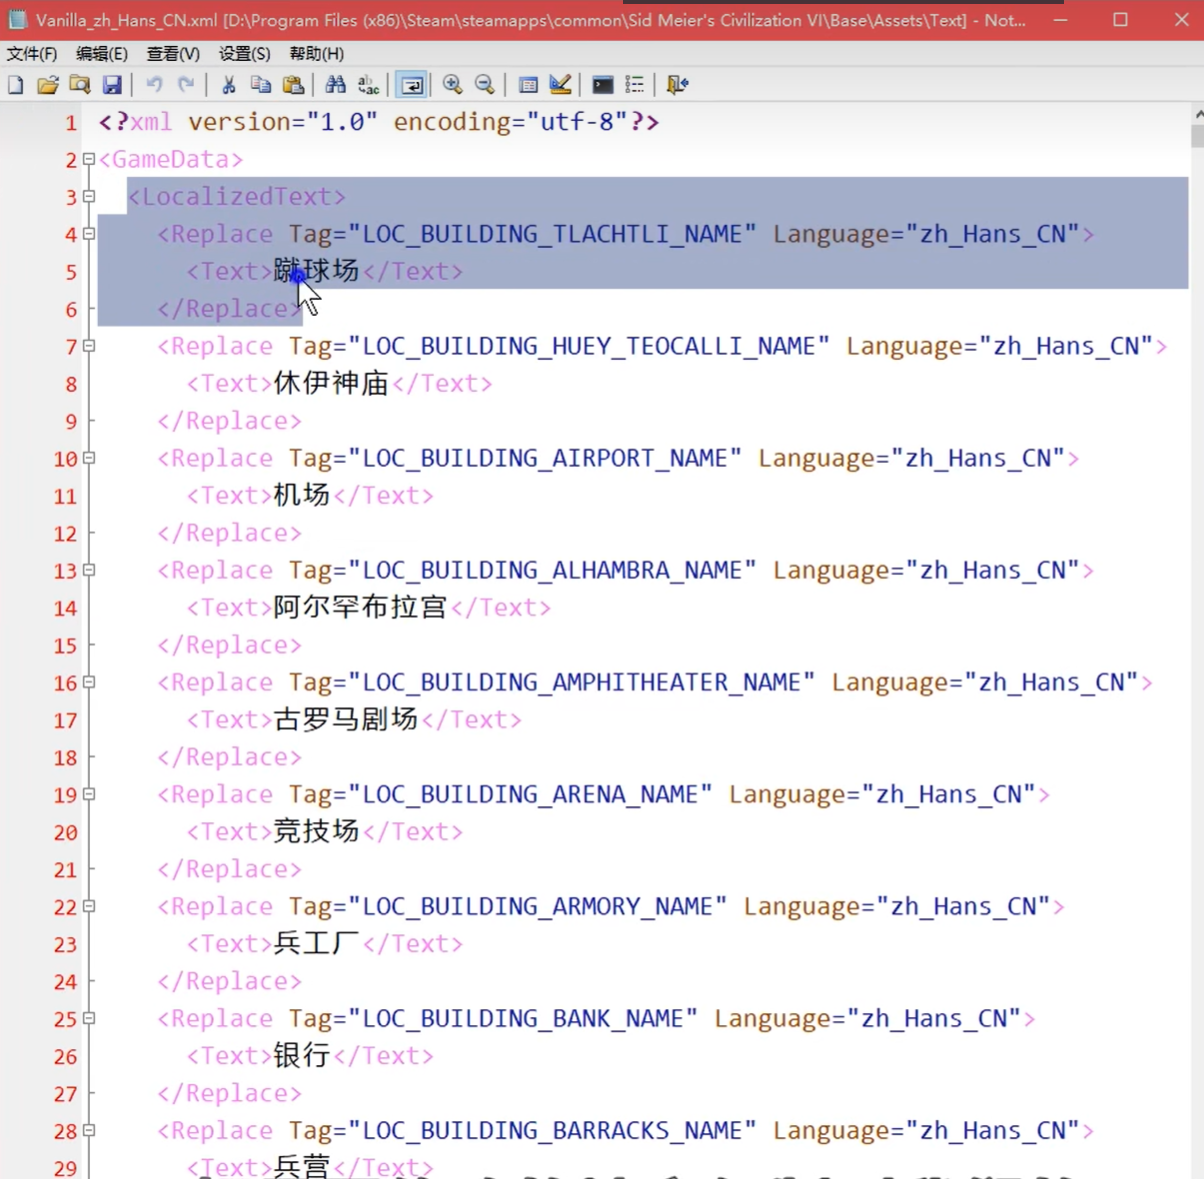Collapse the BARRACKS fold on line 28
1204x1179 pixels.
click(89, 1129)
